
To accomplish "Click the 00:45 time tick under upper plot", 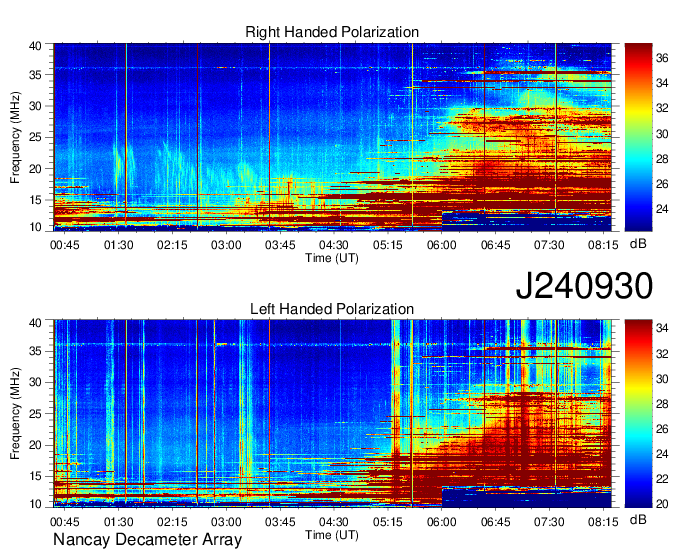I will click(x=65, y=245).
